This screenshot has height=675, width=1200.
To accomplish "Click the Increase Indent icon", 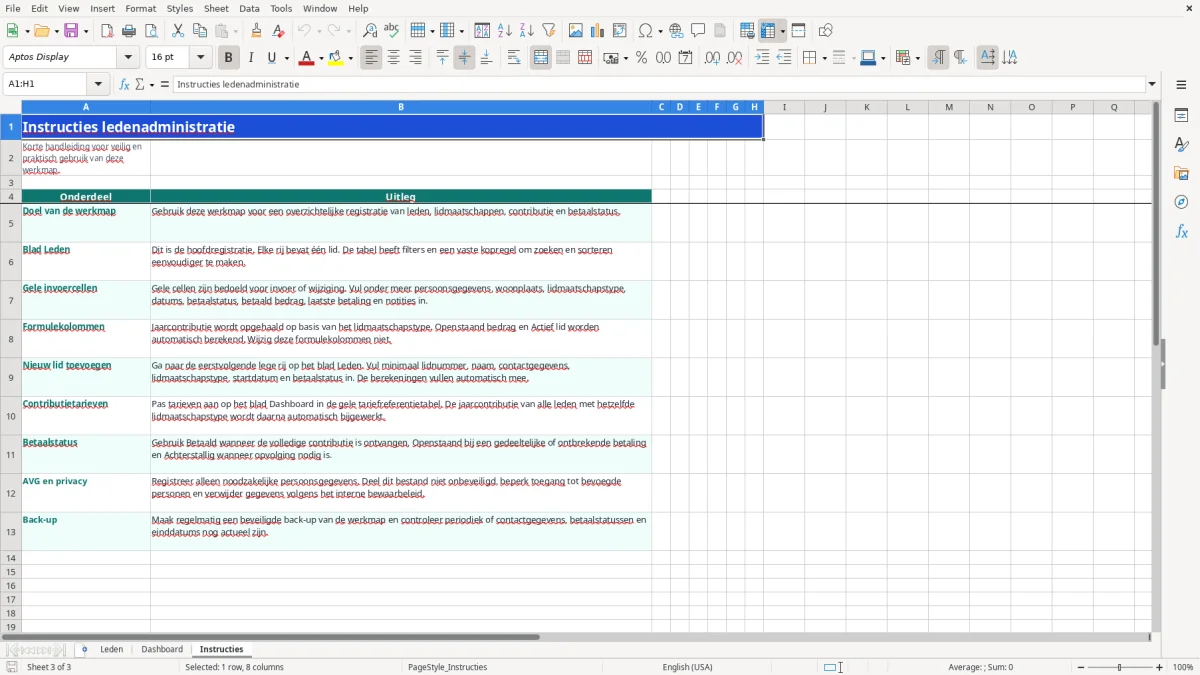I will [x=762, y=58].
